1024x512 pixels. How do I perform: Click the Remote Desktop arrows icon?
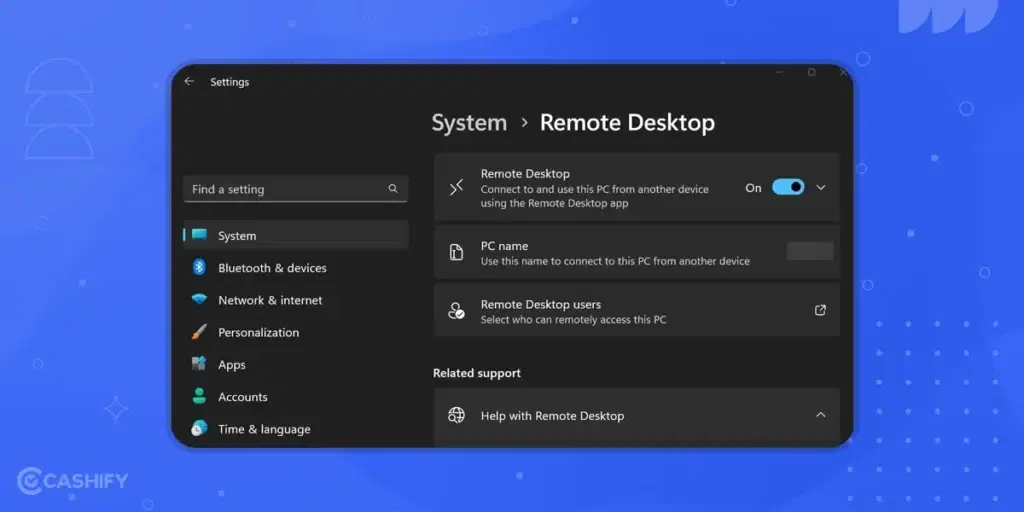[x=456, y=188]
